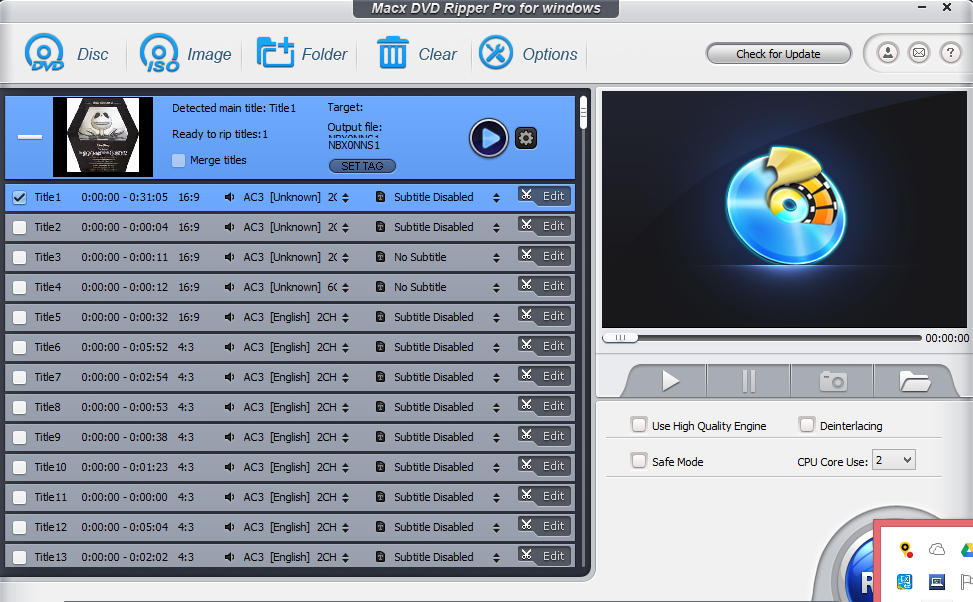The width and height of the screenshot is (973, 602).
Task: Click the blue tray icon below the red and yellow one
Action: coord(905,582)
